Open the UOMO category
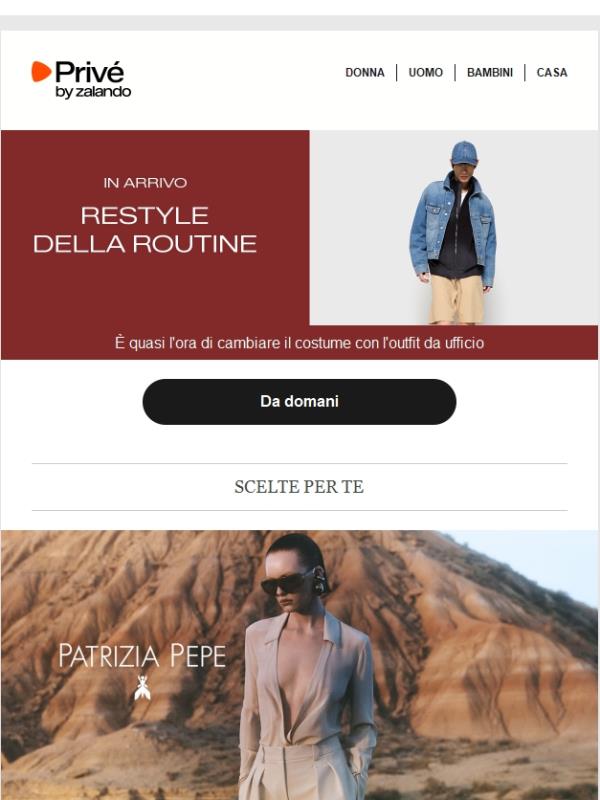Viewport: 600px width, 800px height. coord(426,72)
